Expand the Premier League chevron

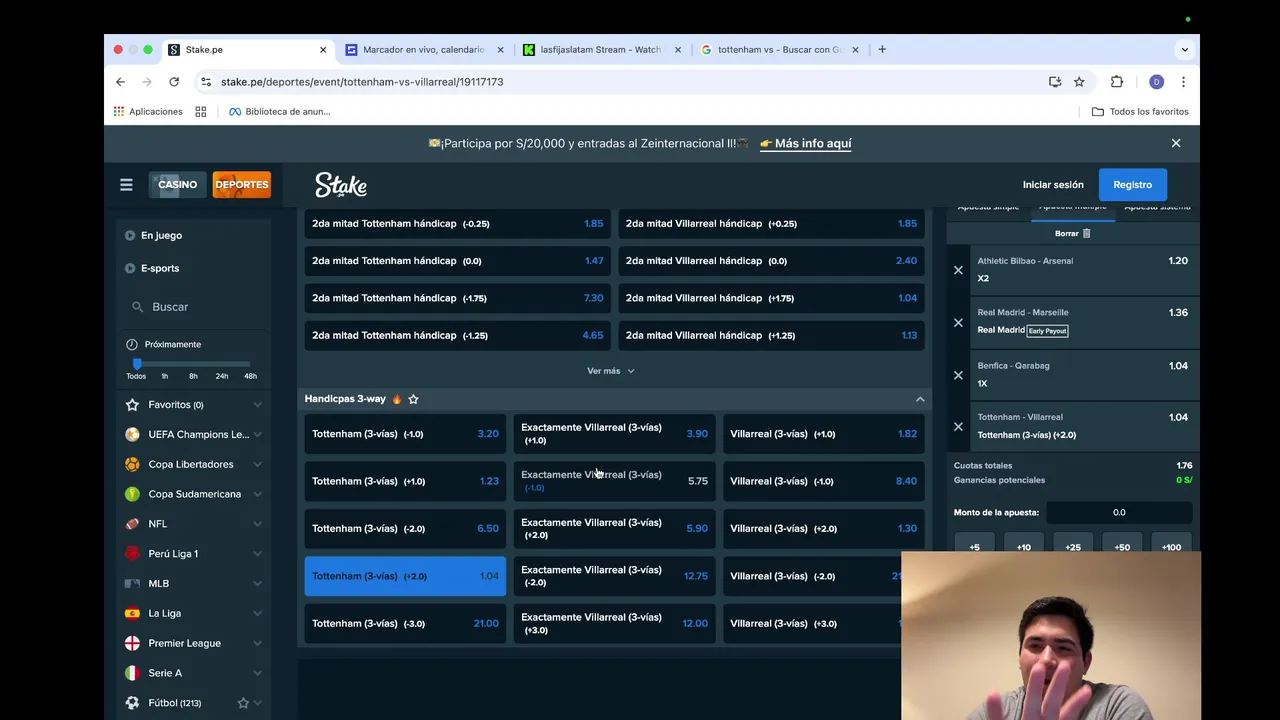pyautogui.click(x=257, y=643)
